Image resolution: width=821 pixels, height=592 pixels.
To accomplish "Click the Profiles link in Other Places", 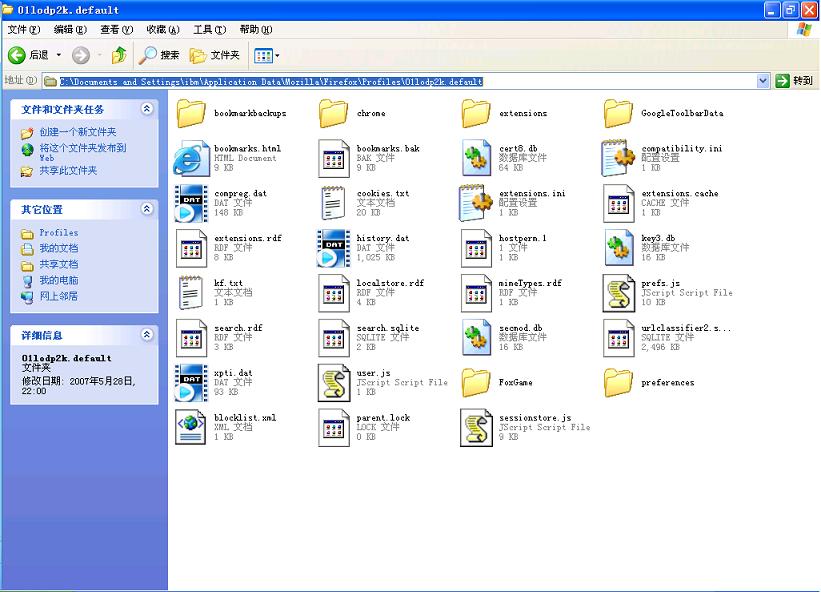I will coord(58,233).
